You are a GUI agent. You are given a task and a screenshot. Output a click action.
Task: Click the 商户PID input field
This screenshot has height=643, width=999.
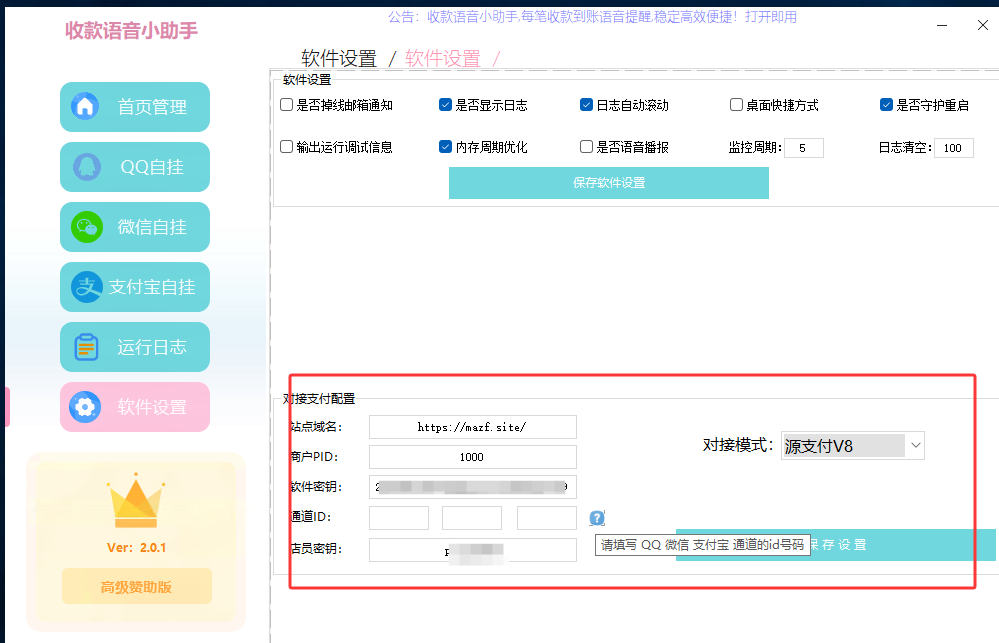coord(473,457)
